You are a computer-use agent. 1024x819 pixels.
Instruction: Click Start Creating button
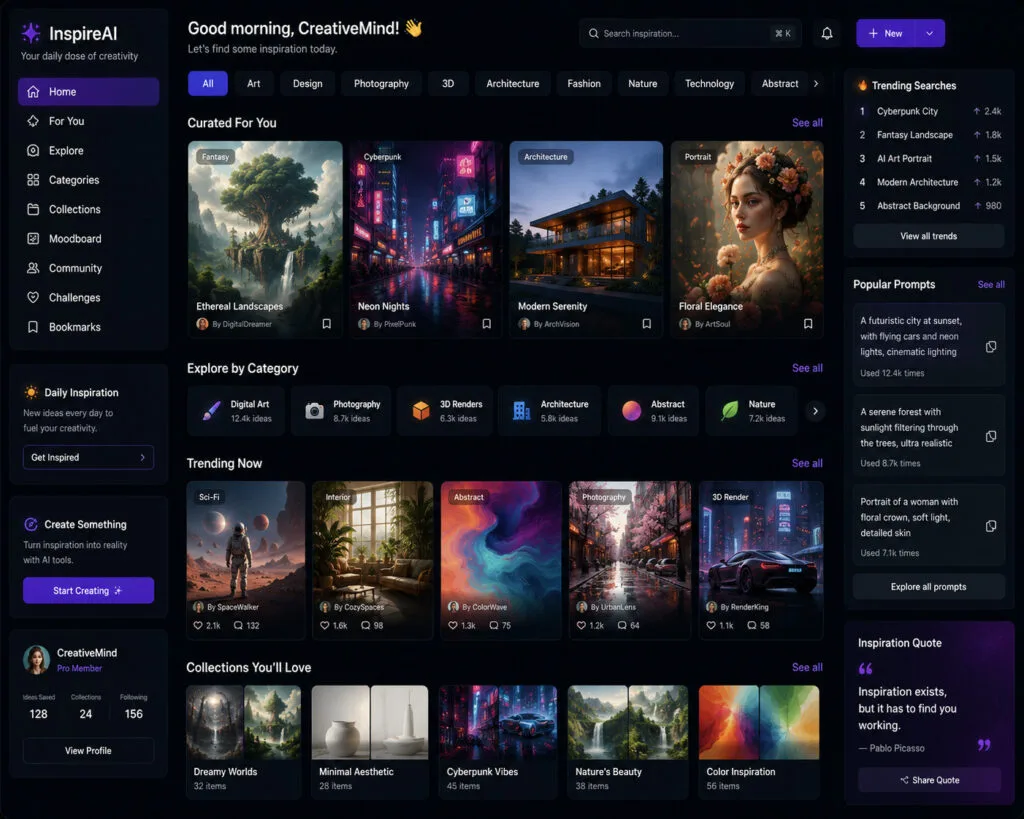point(88,590)
